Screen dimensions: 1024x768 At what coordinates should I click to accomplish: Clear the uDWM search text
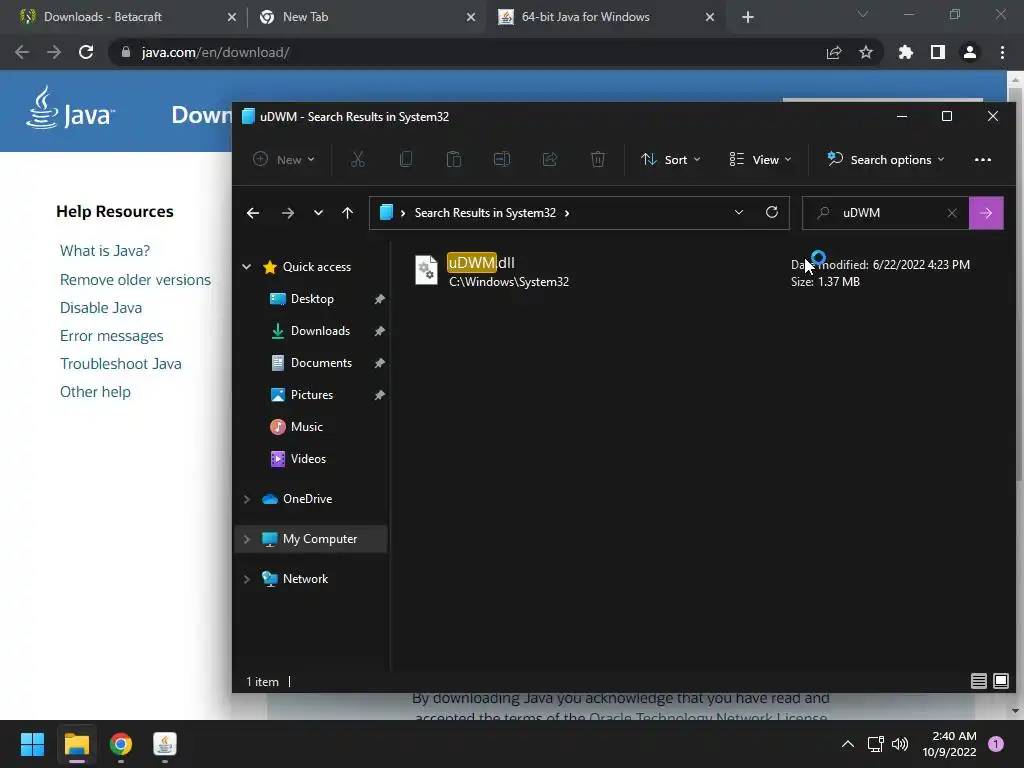[952, 213]
